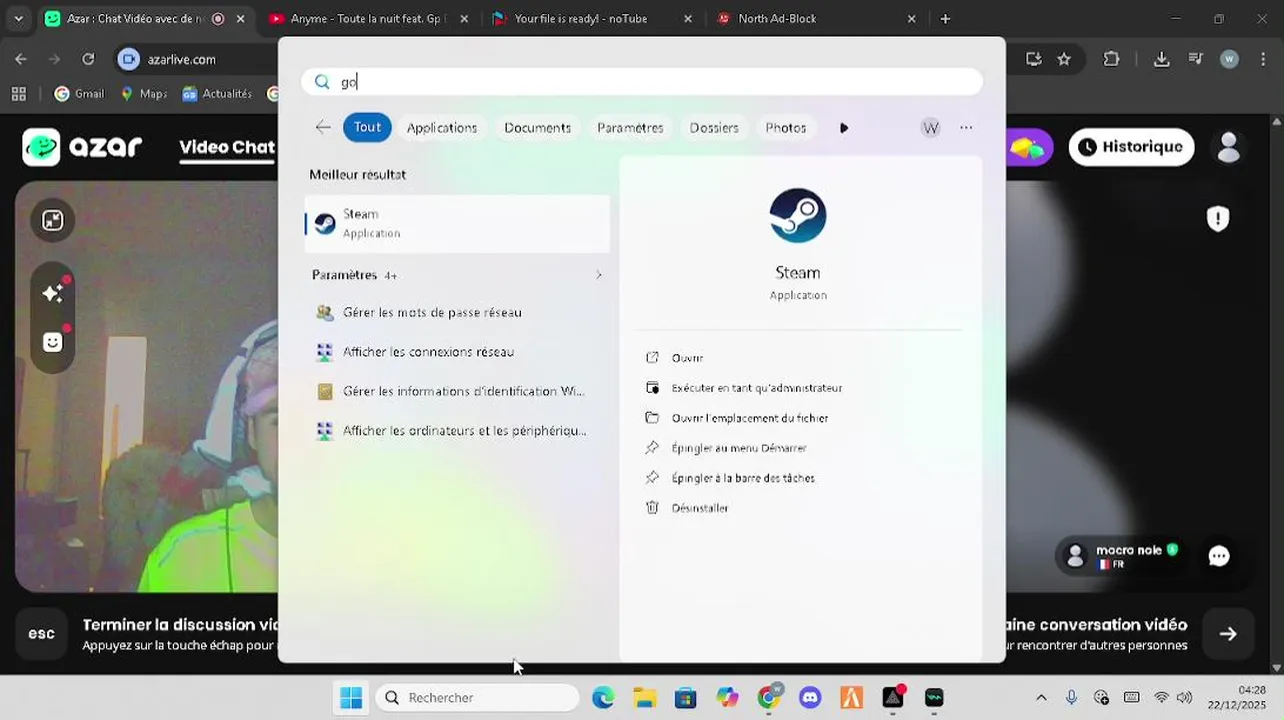This screenshot has height=720, width=1284.
Task: Open the Azar chat bubble icon
Action: coord(1219,556)
